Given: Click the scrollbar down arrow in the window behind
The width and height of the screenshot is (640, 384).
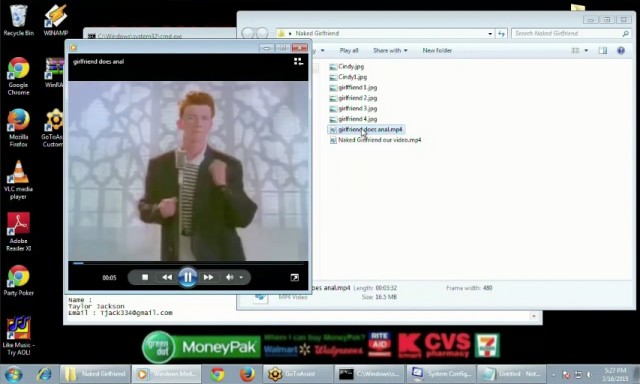Looking at the screenshot, I should (533, 316).
